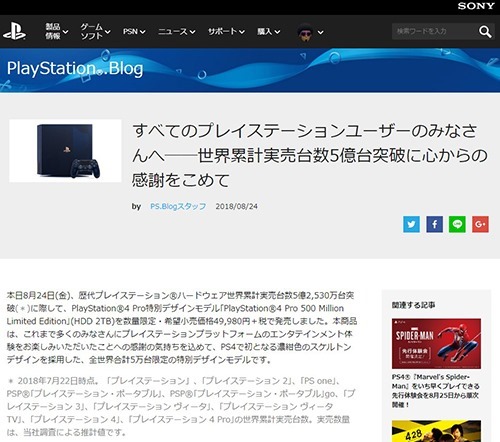Expand the chevron beside the avatar
This screenshot has width=500, height=442.
[x=320, y=32]
